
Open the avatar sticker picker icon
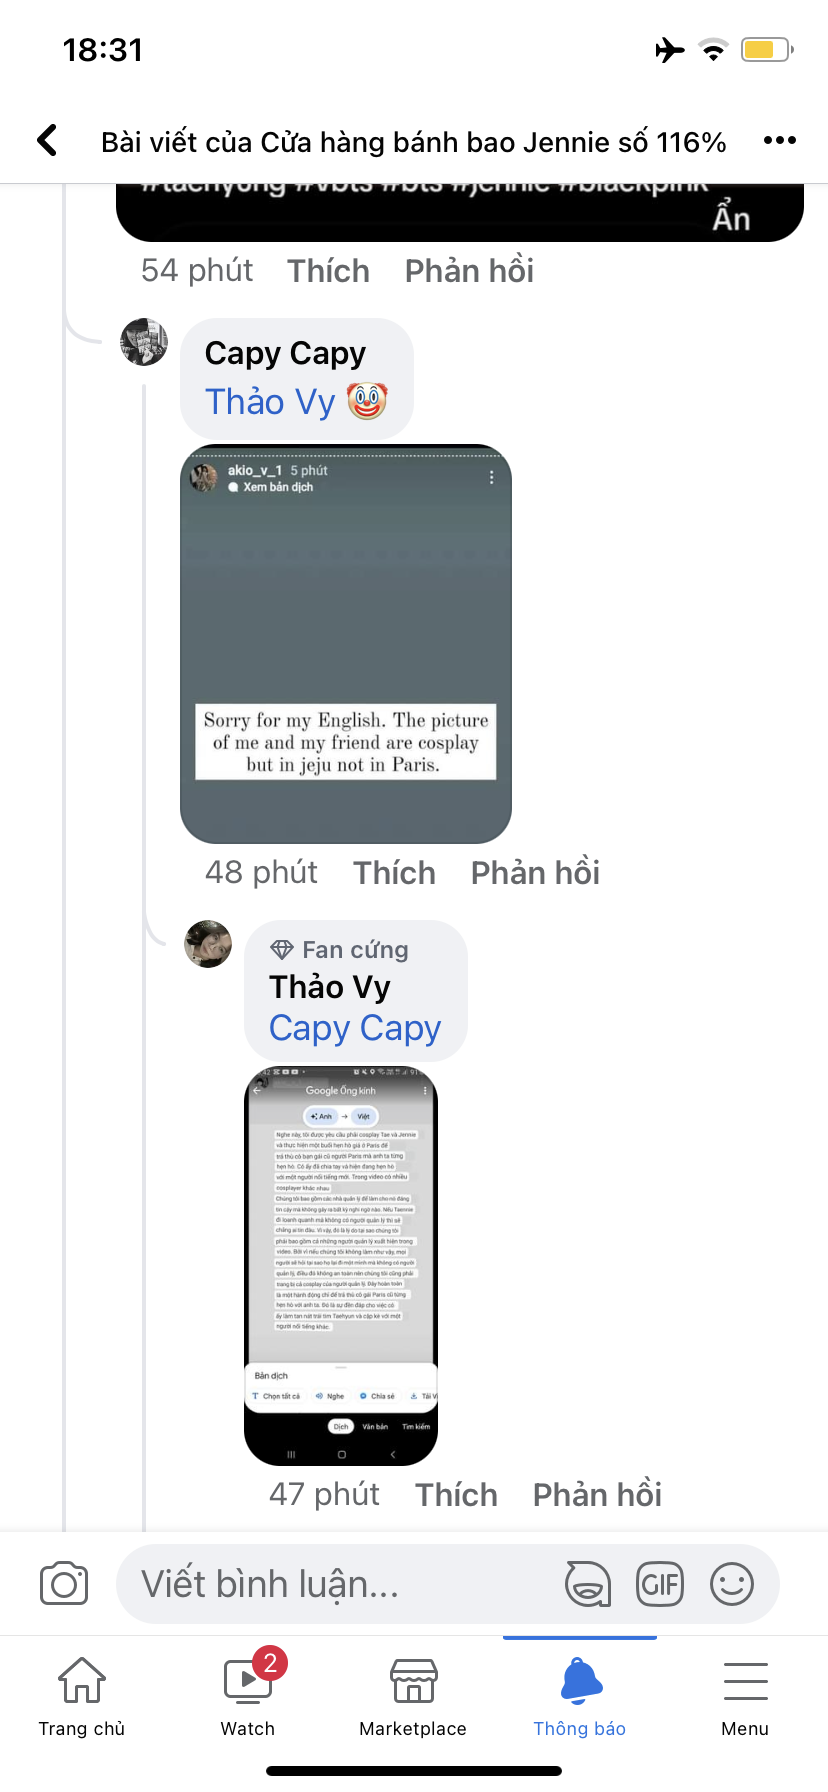pos(588,1584)
